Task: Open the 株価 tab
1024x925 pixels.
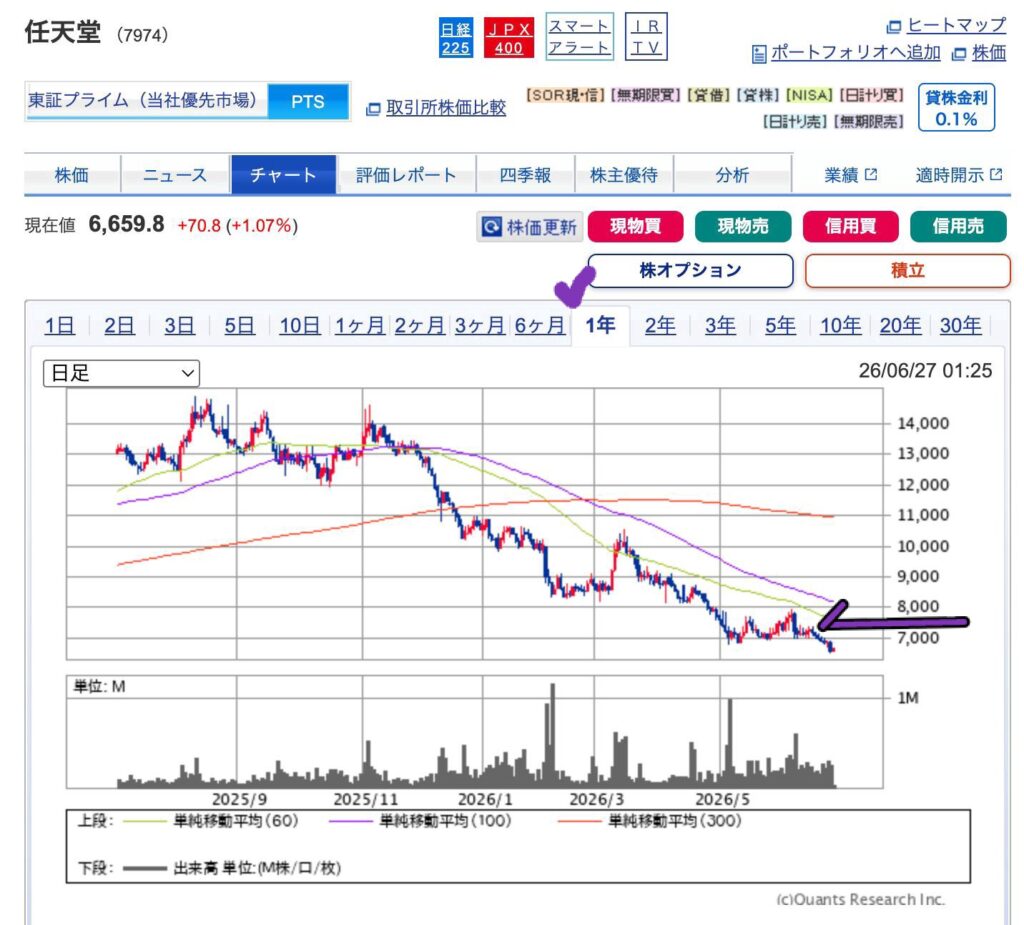Action: click(72, 175)
